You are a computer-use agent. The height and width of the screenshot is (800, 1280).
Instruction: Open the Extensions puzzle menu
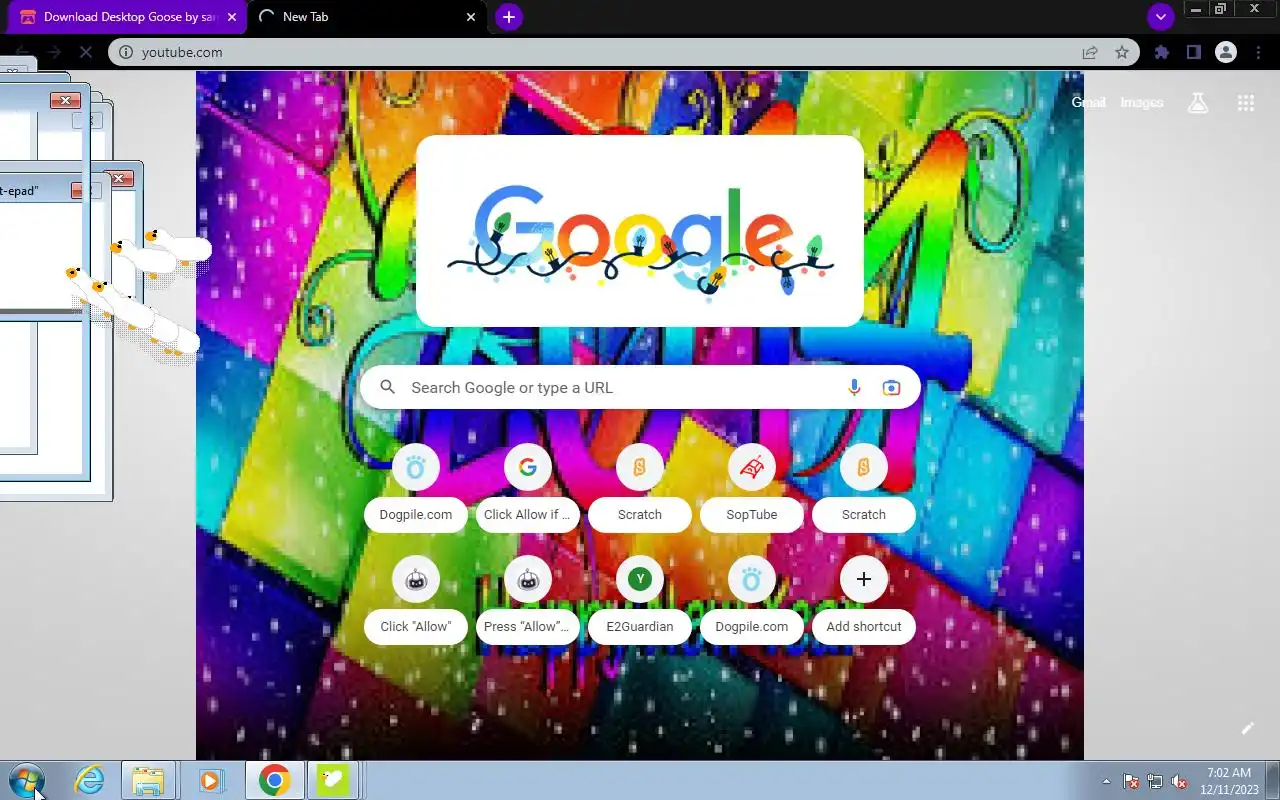pos(1161,52)
